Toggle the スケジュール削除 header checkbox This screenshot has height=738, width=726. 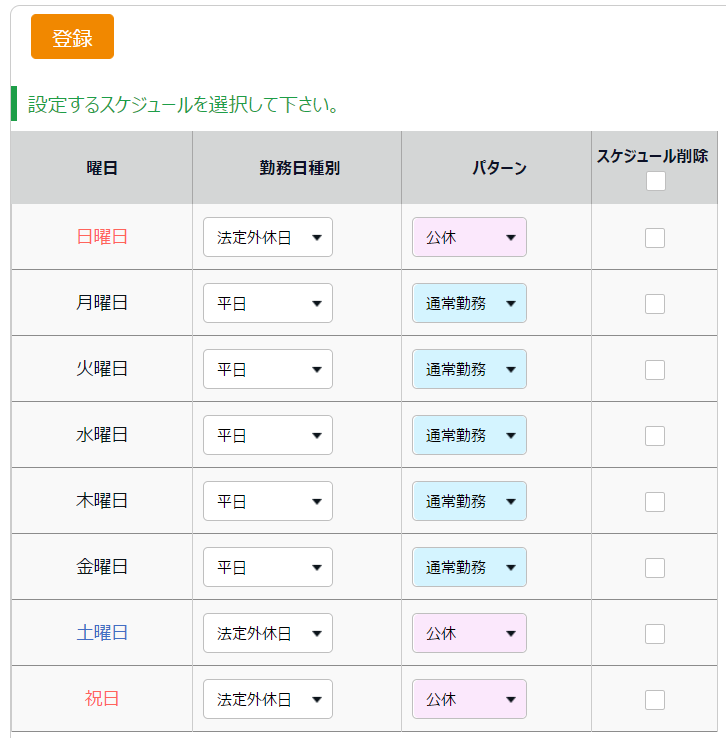tap(655, 181)
